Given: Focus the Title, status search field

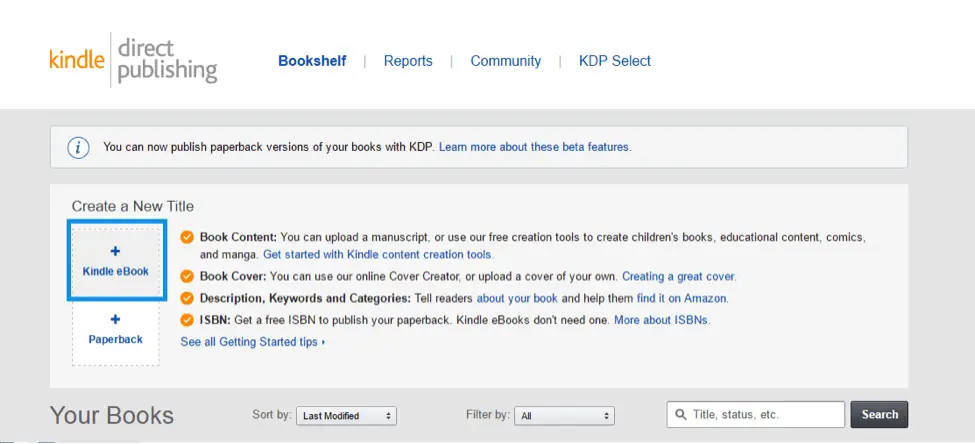Looking at the screenshot, I should click(756, 414).
